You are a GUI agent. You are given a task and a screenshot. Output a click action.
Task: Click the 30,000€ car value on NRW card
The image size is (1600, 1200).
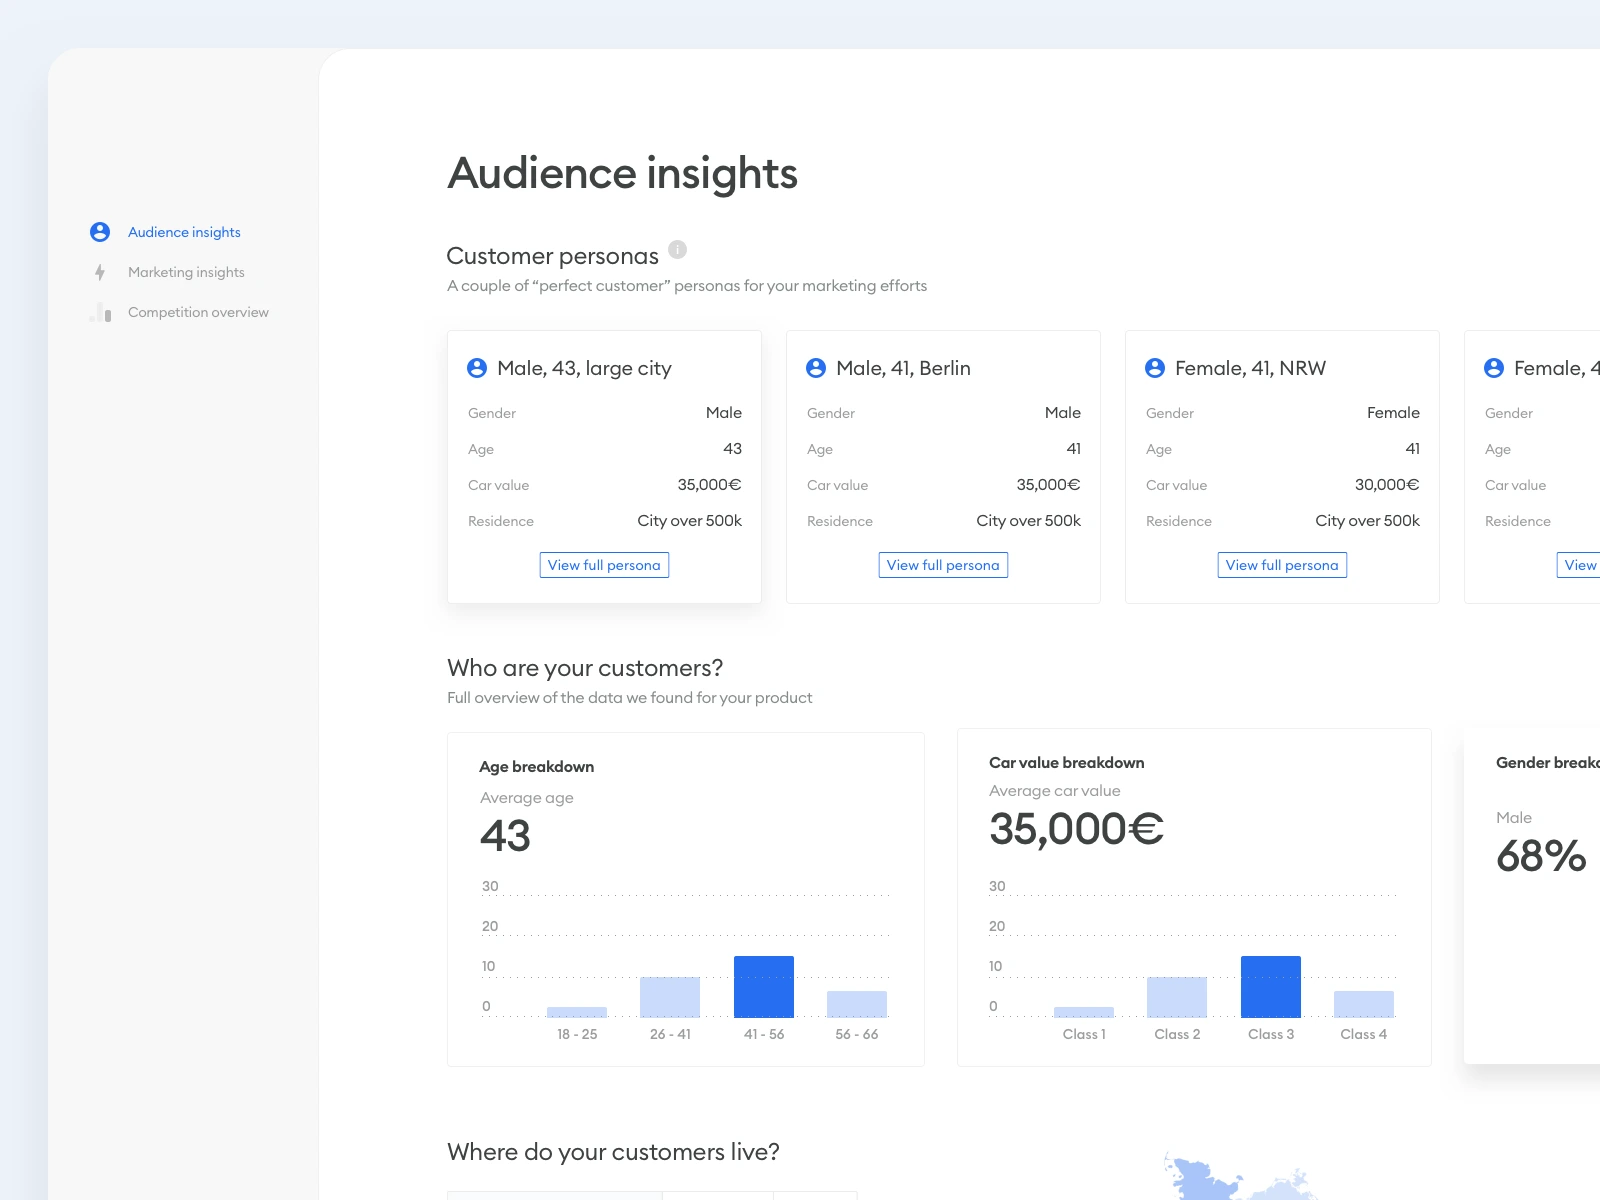(1387, 485)
